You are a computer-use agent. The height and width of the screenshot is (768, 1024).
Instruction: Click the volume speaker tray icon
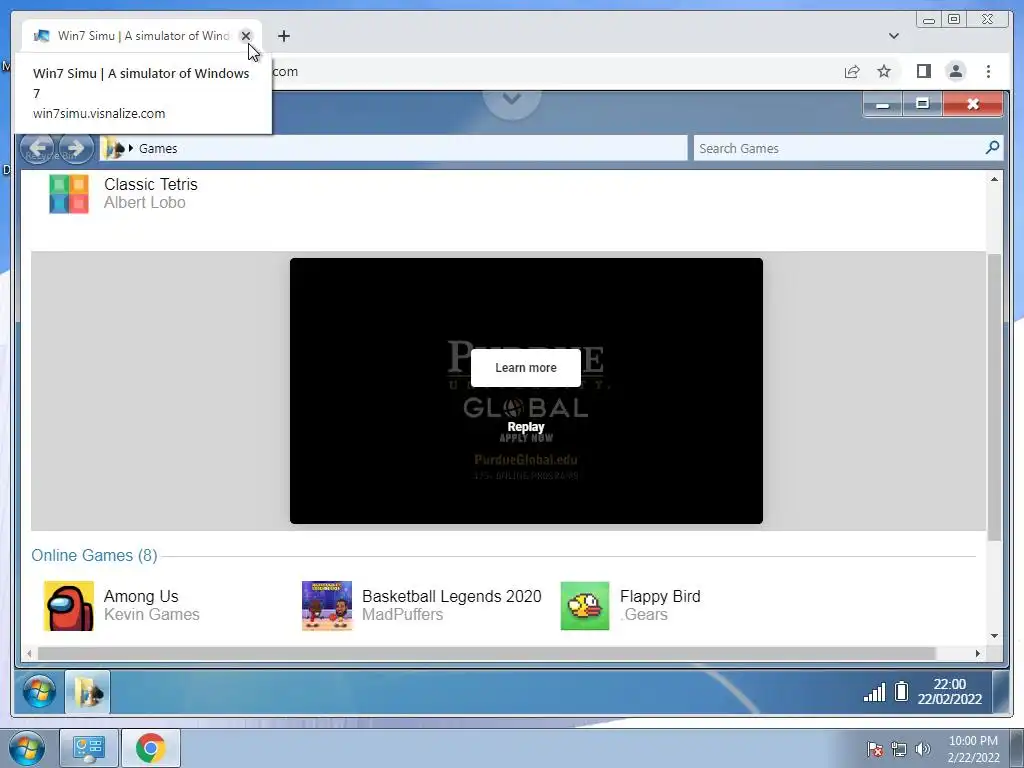click(x=922, y=749)
